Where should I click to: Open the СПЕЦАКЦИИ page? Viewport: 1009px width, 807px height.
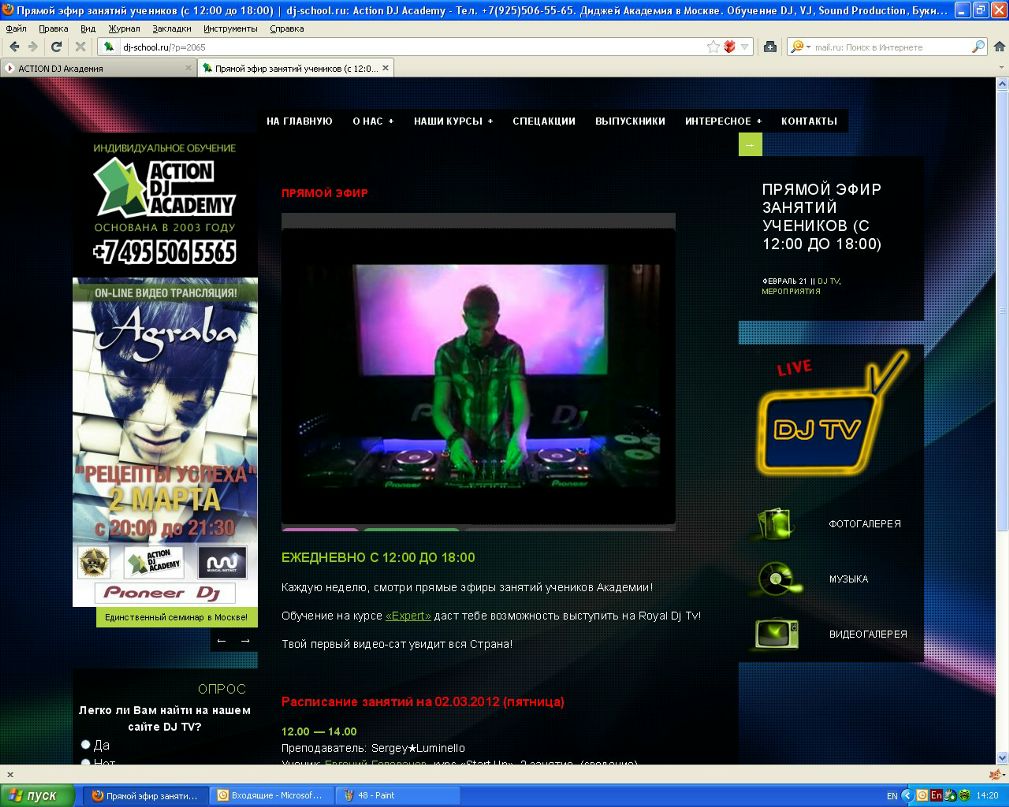(x=544, y=121)
